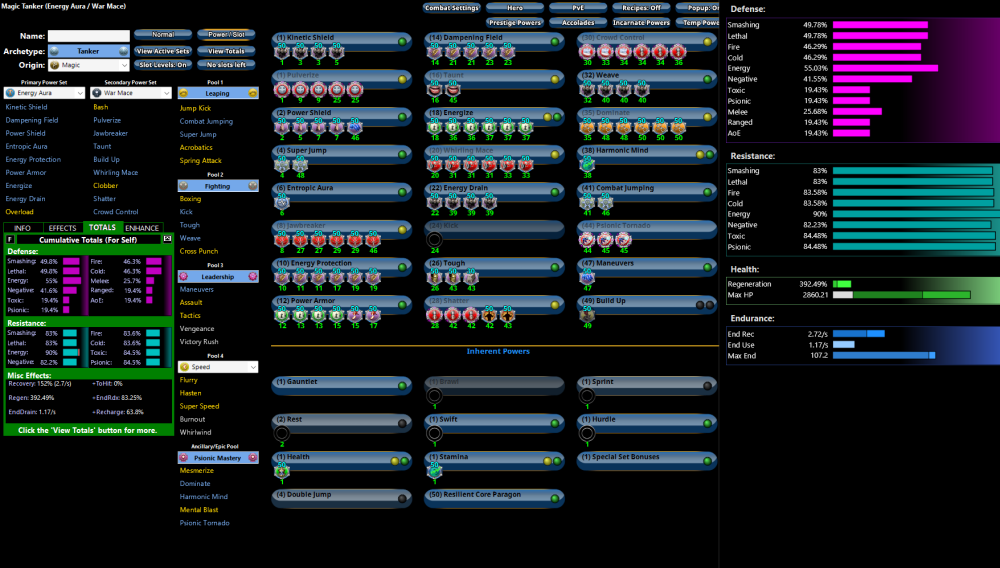Image resolution: width=1000 pixels, height=568 pixels.
Task: Open the Pool 4 Speed dropdown
Action: (217, 367)
